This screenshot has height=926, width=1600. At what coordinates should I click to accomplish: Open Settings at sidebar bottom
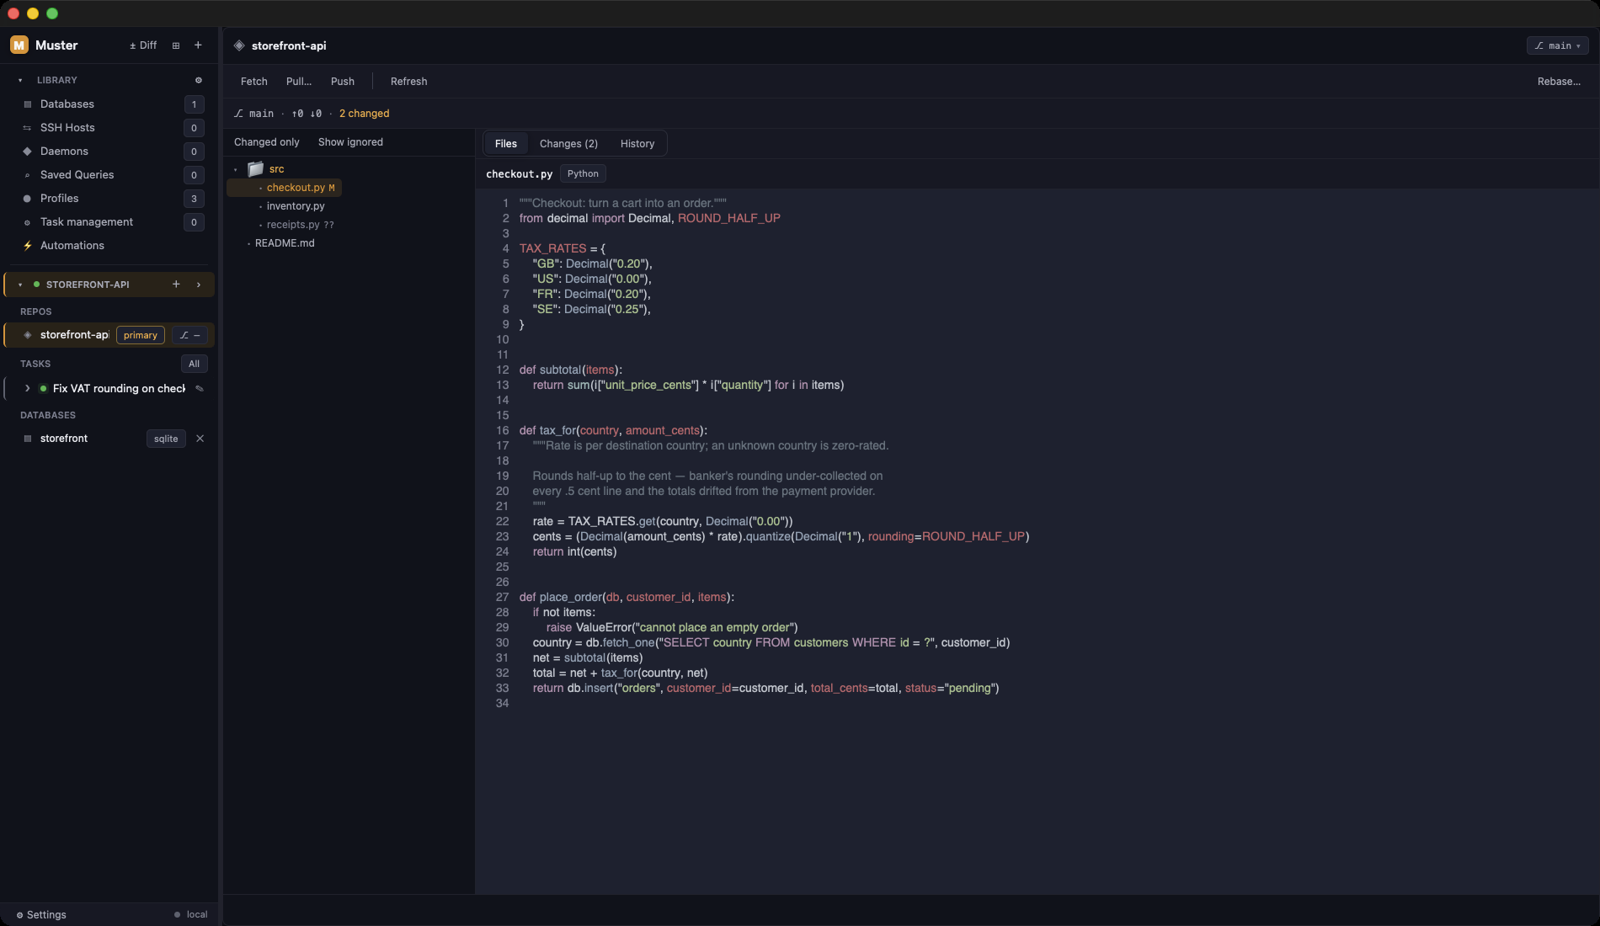pyautogui.click(x=41, y=915)
